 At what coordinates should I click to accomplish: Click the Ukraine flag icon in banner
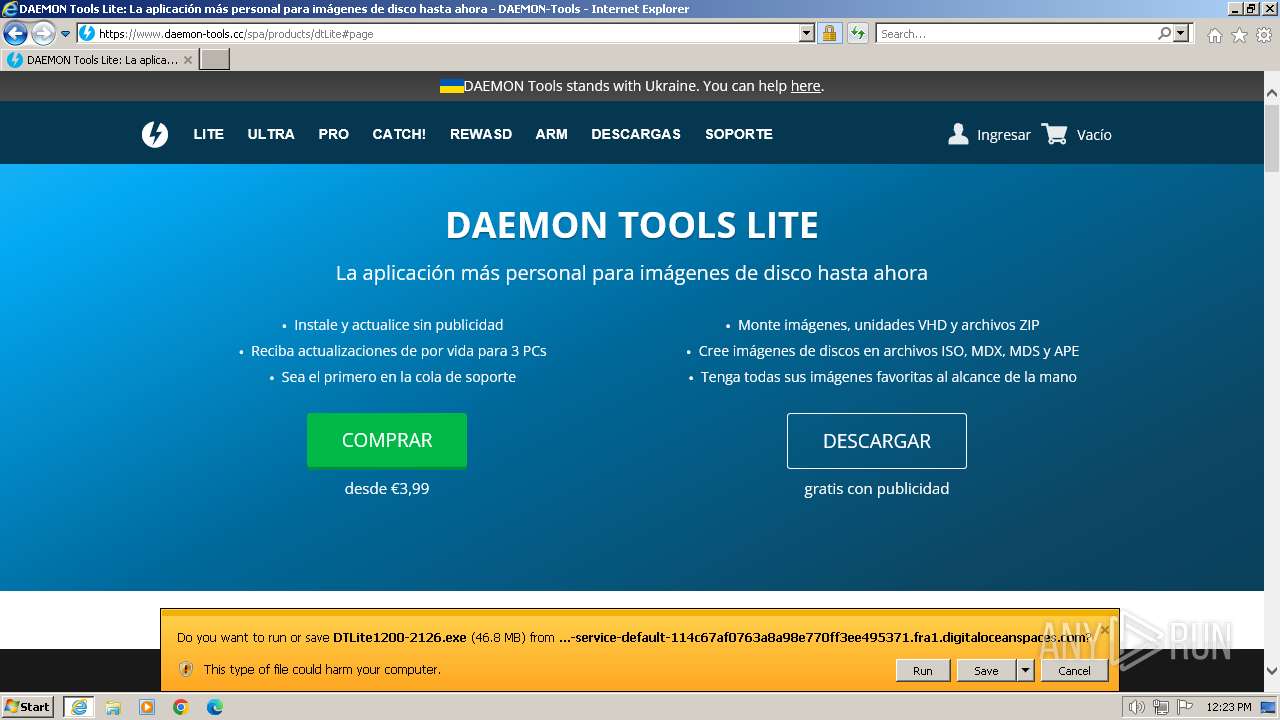451,86
